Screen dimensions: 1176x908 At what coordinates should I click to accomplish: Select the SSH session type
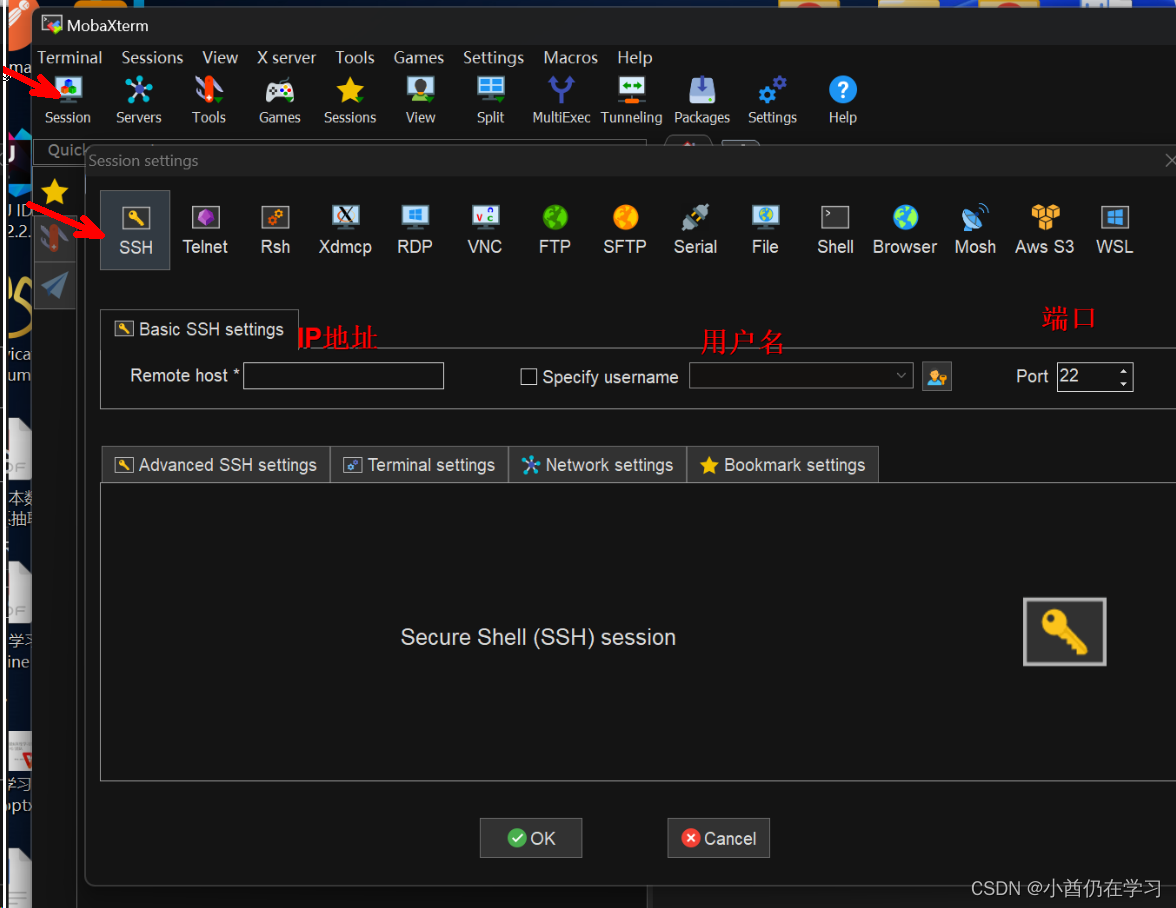coord(135,230)
